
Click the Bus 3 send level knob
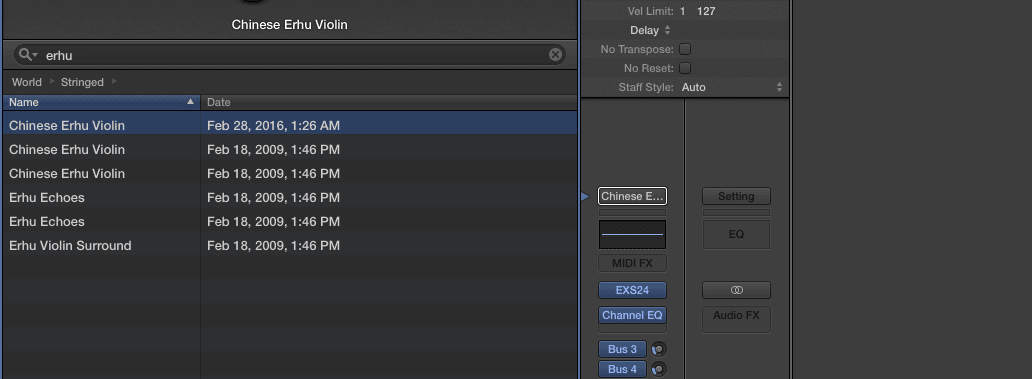click(658, 349)
